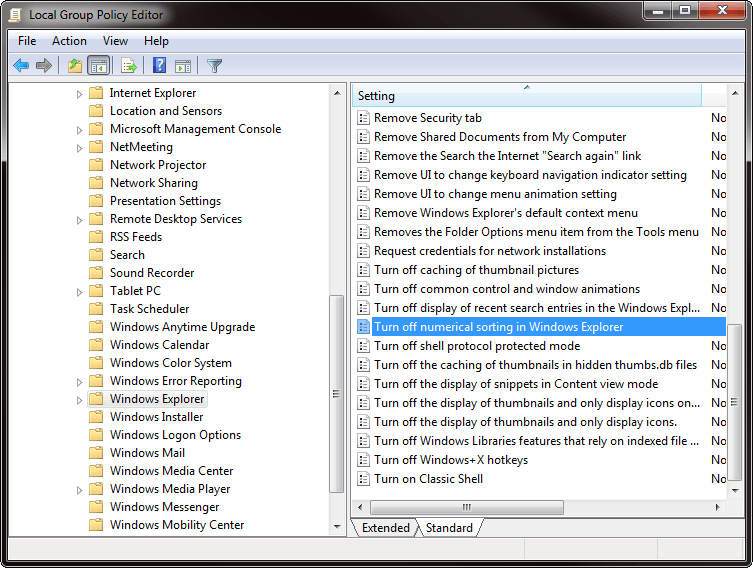Select Windows Color System in tree
This screenshot has width=753, height=568.
click(x=170, y=363)
